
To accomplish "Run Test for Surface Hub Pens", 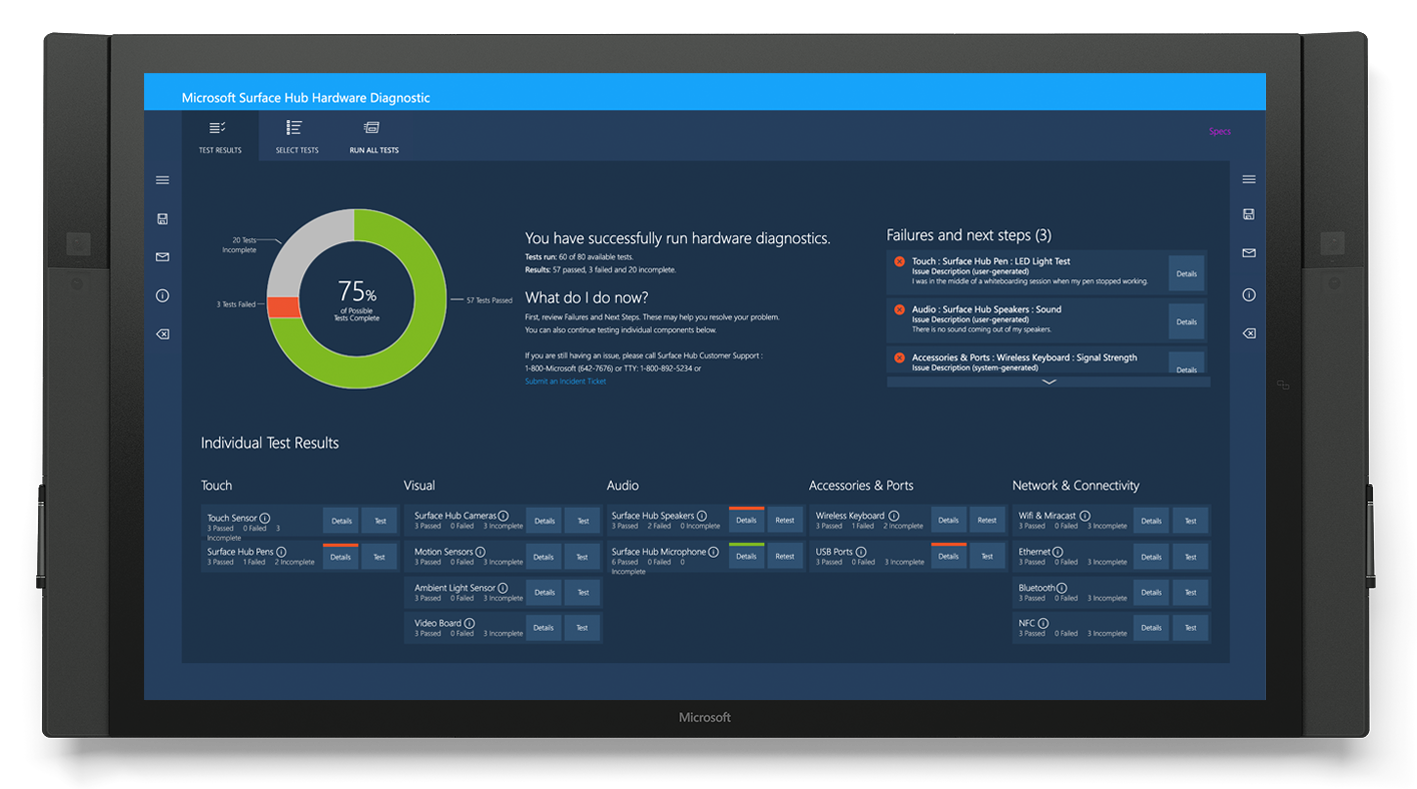I will coord(380,557).
